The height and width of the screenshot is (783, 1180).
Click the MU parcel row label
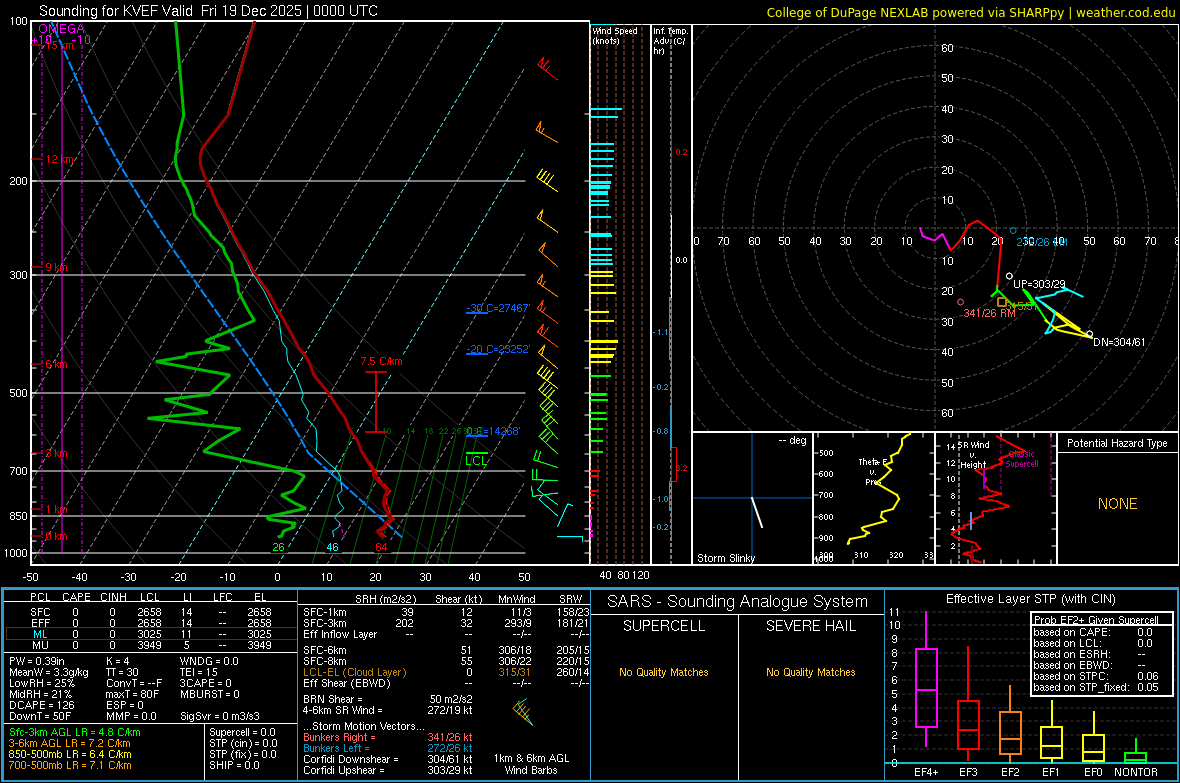(x=41, y=645)
